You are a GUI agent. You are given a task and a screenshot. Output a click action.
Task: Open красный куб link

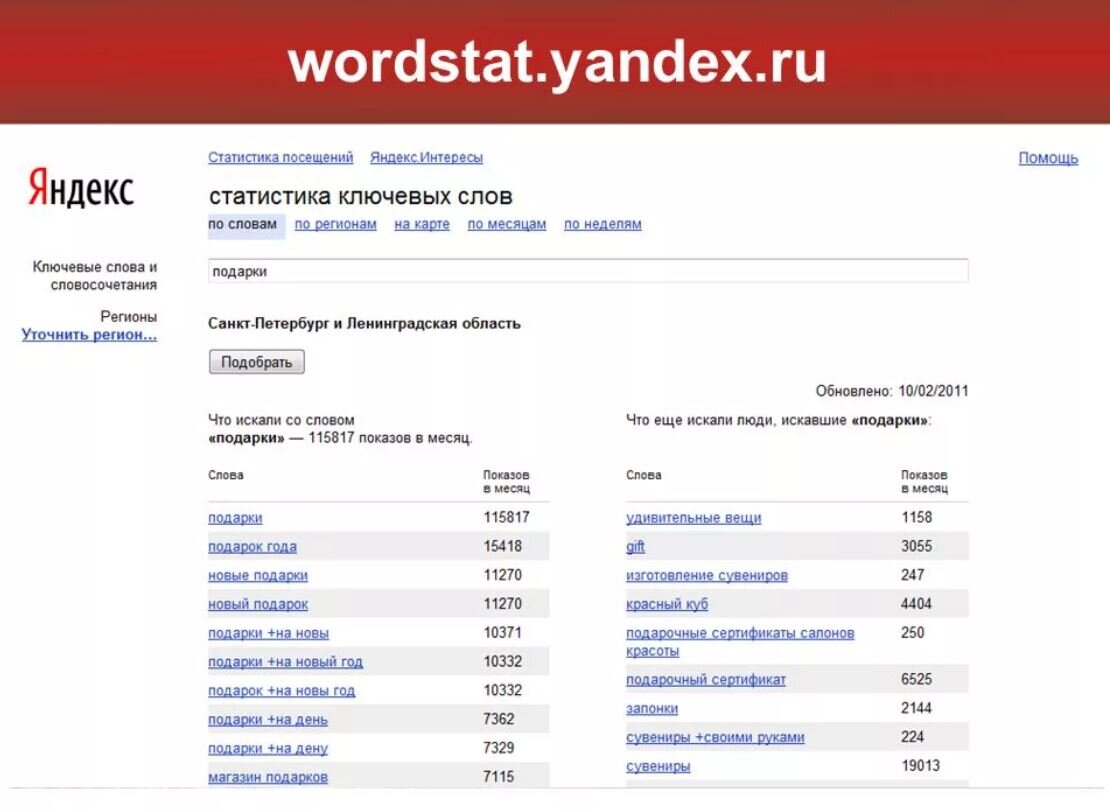click(667, 604)
